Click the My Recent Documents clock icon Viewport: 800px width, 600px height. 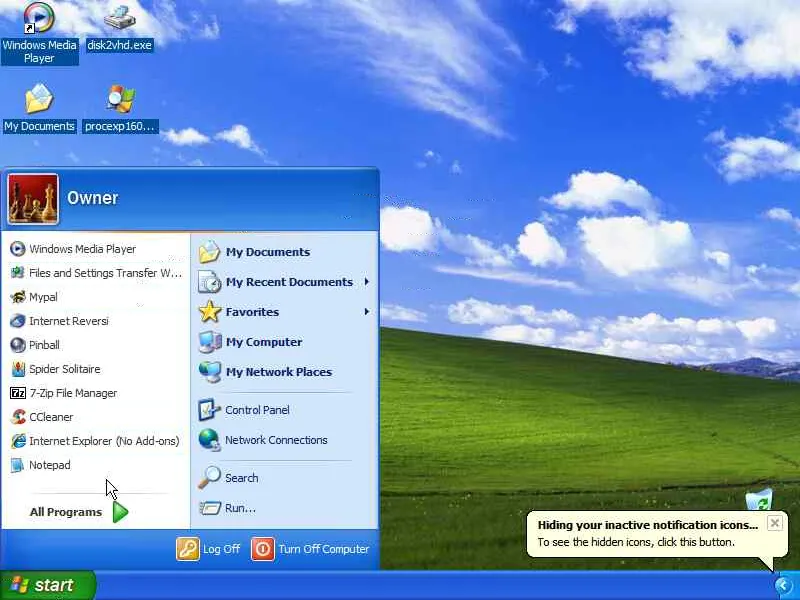point(209,282)
